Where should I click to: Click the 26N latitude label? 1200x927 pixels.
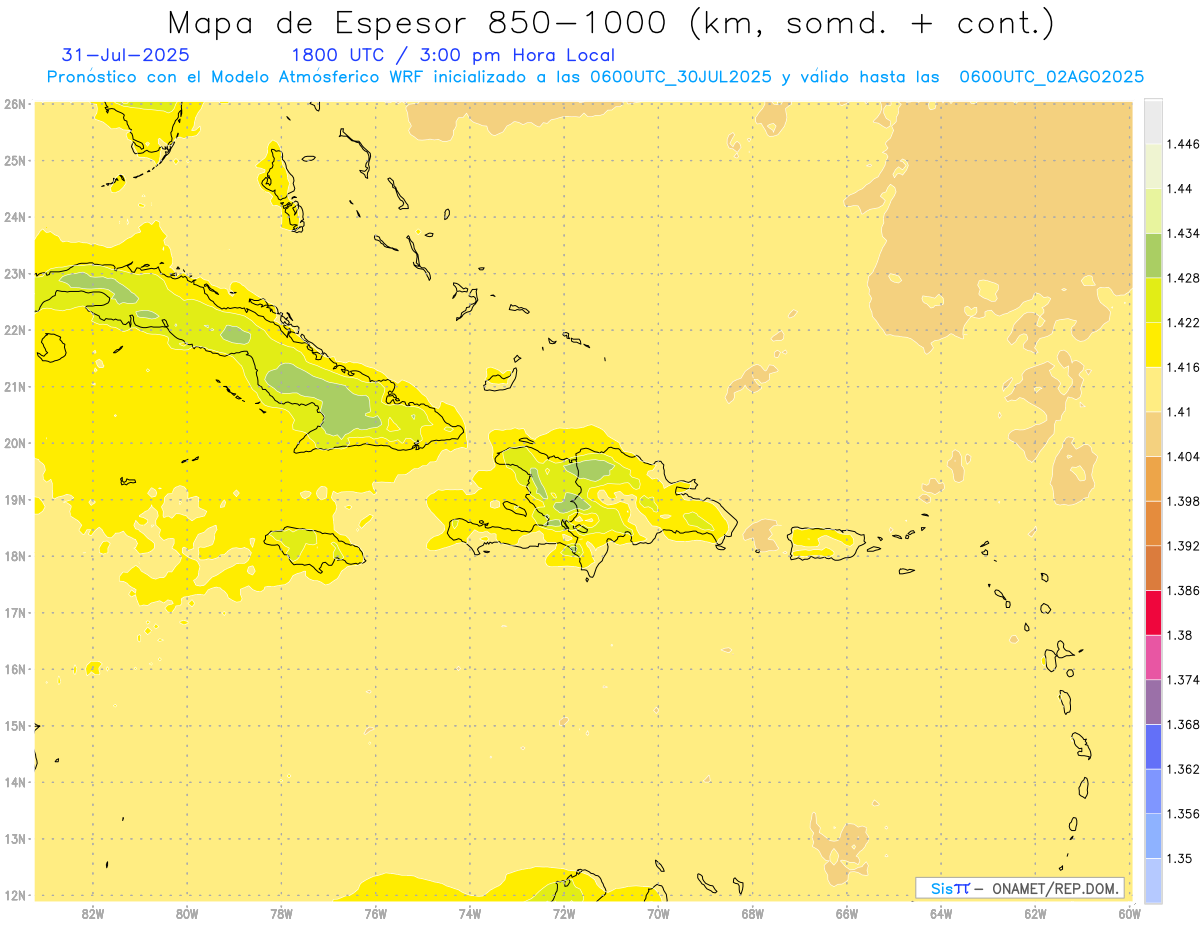[x=15, y=104]
